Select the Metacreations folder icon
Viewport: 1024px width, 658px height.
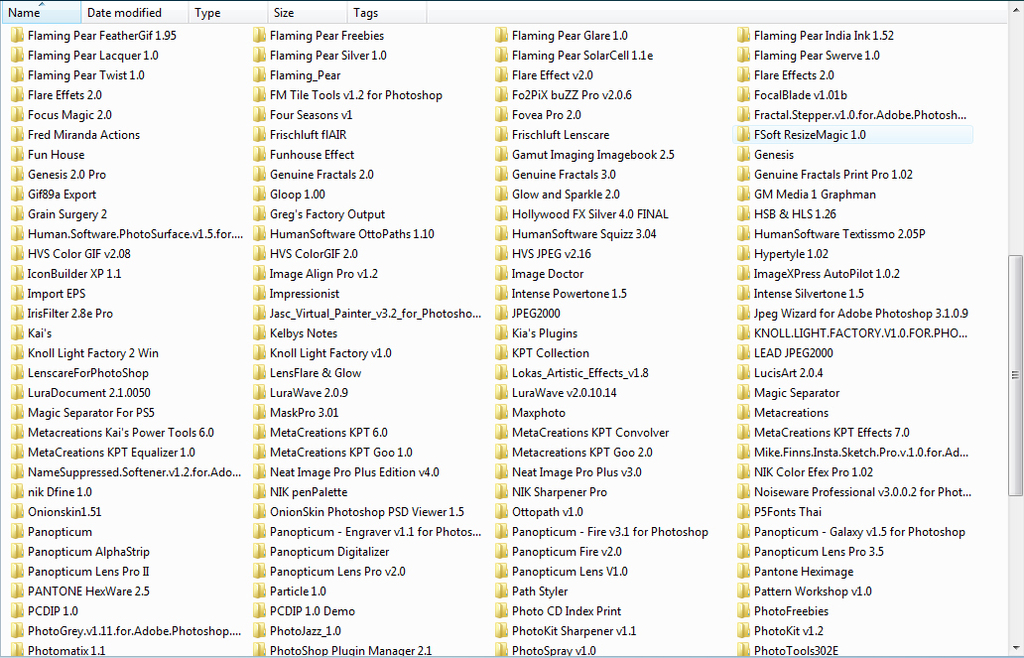[744, 413]
